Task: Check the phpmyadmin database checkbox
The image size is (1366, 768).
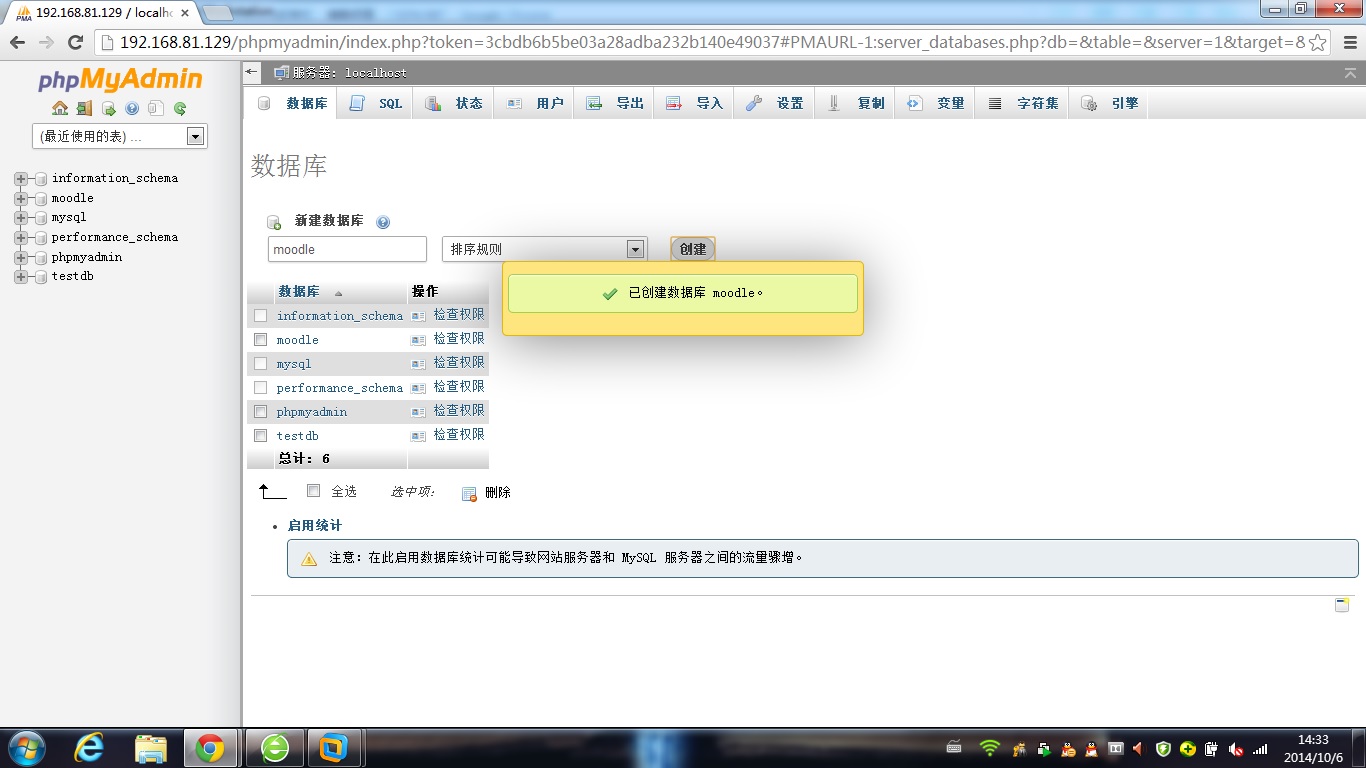Action: [260, 412]
